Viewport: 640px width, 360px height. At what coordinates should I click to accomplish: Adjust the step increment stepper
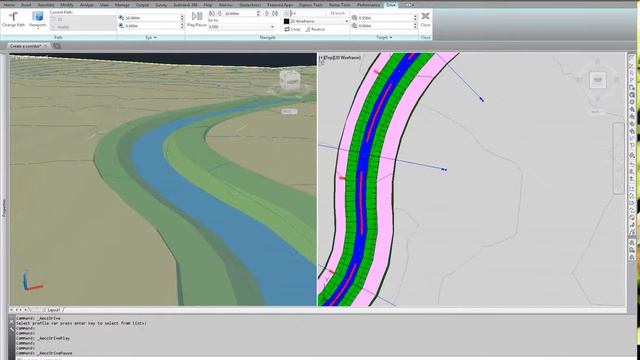point(258,13)
